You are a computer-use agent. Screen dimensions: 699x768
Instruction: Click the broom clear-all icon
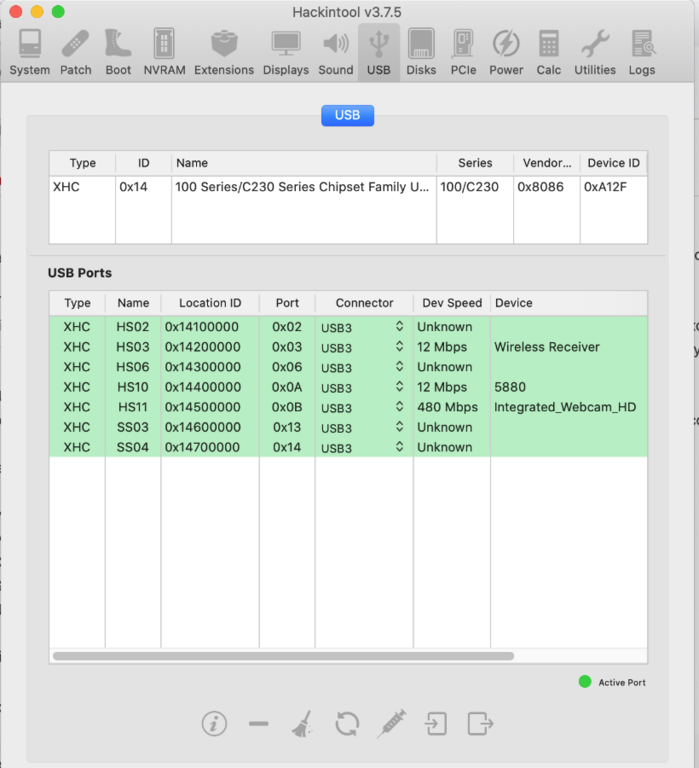click(303, 723)
